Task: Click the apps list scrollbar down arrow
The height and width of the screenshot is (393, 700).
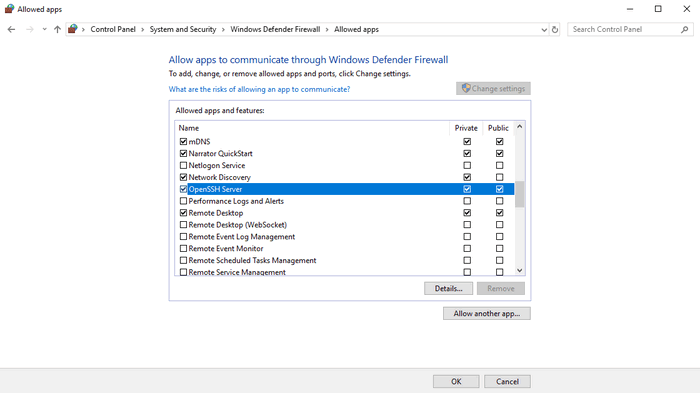Action: (520, 270)
